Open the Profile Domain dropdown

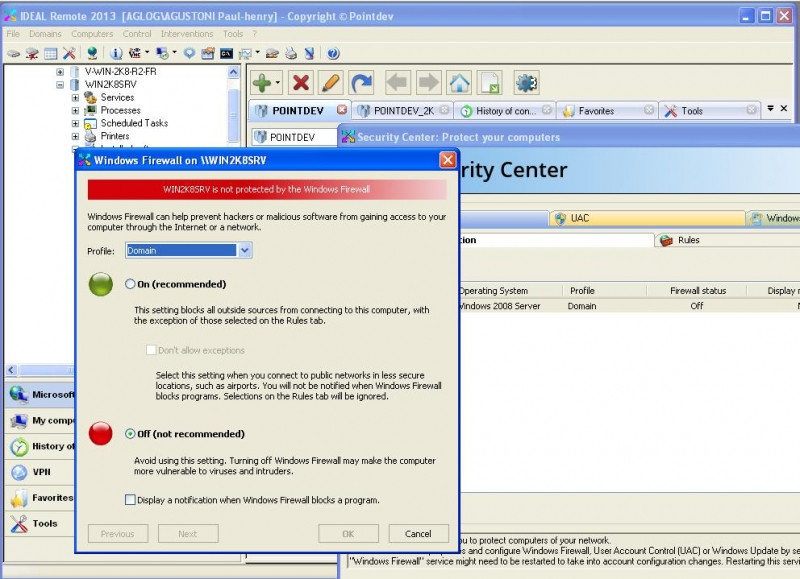(x=245, y=250)
